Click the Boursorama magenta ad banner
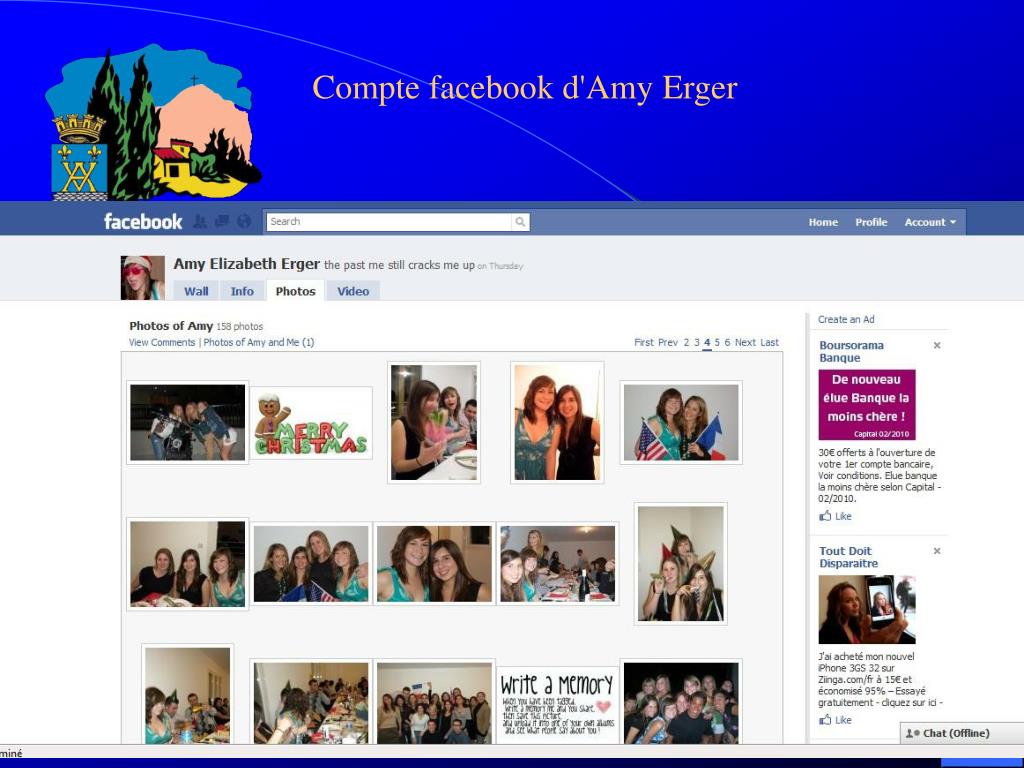Viewport: 1024px width, 768px height. pyautogui.click(x=867, y=405)
